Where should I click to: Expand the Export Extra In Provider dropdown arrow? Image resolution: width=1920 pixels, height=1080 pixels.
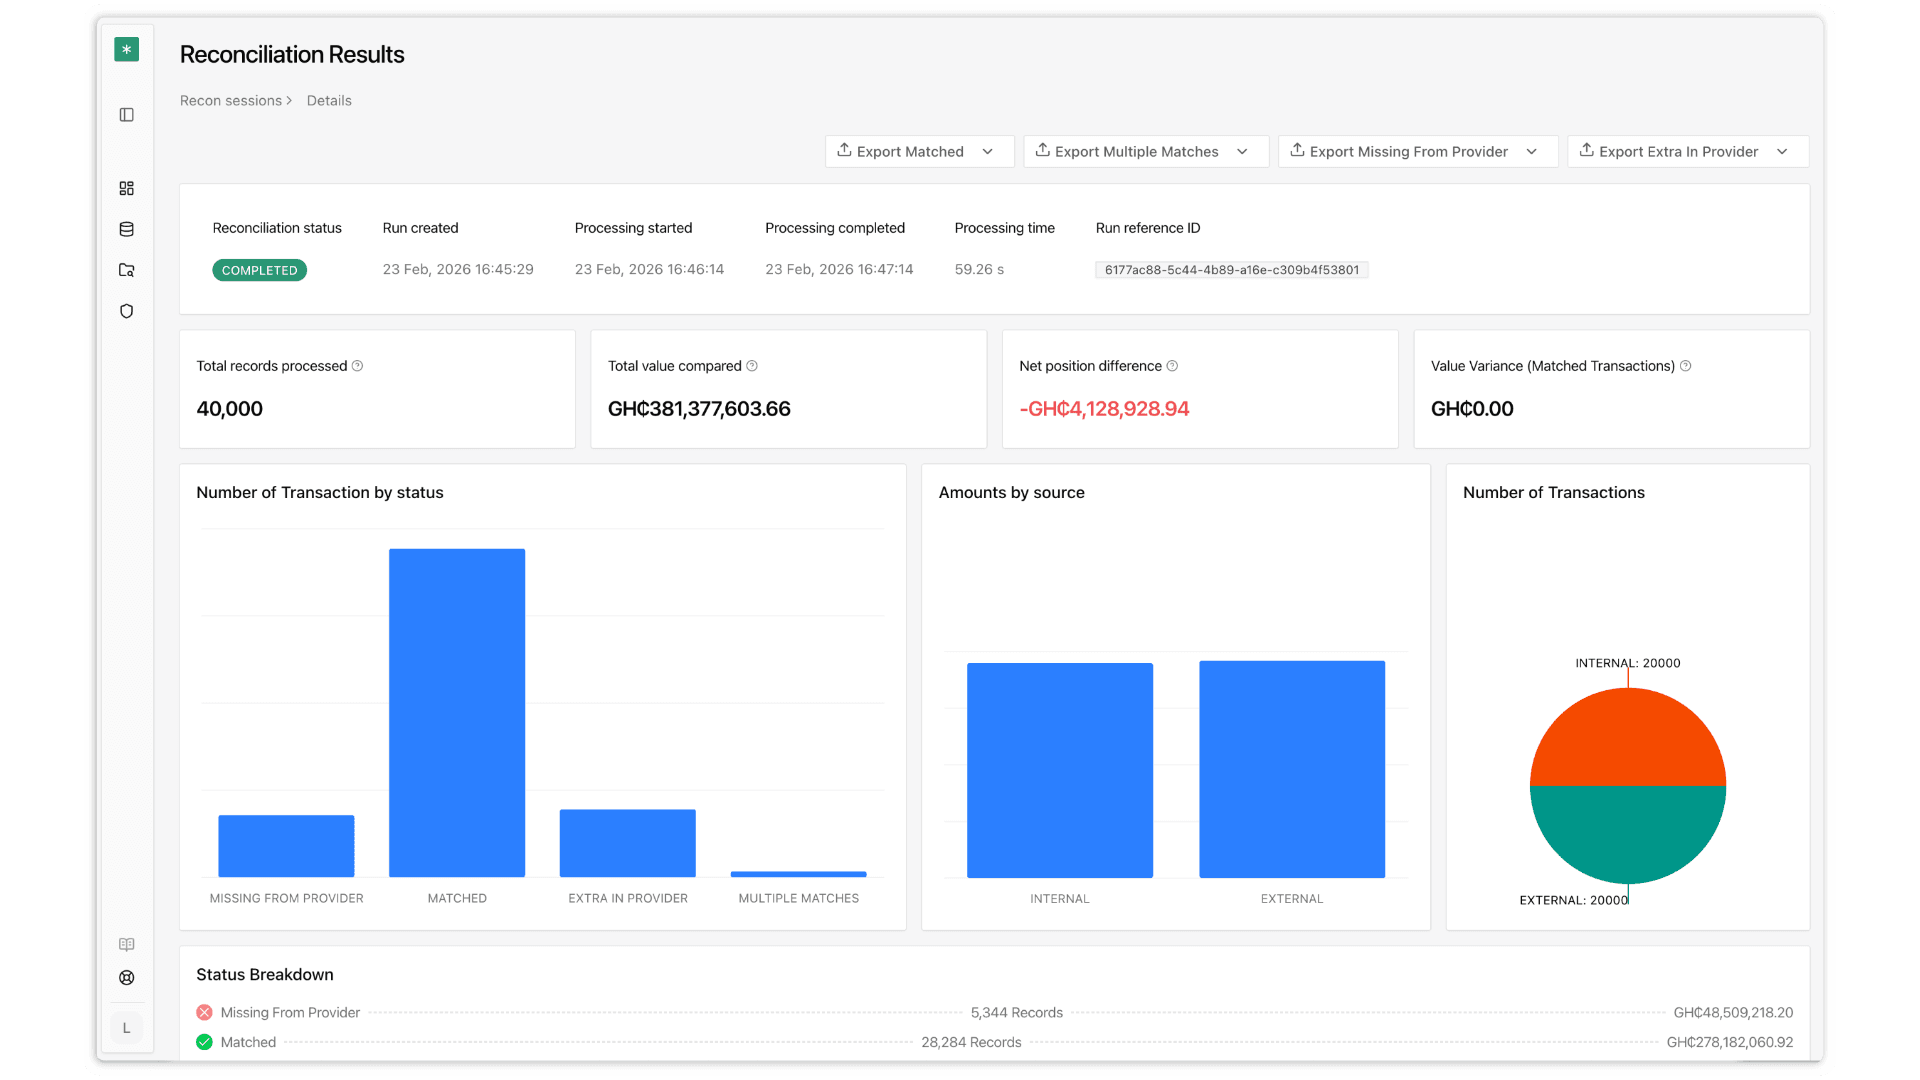(1781, 152)
